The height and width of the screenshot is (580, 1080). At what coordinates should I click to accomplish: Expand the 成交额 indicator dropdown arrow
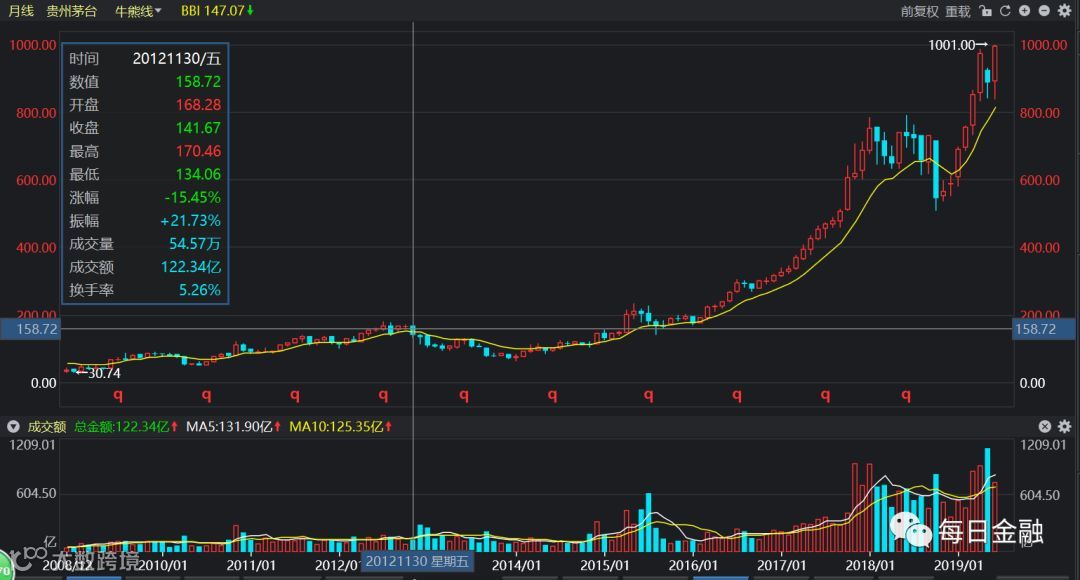pyautogui.click(x=13, y=426)
